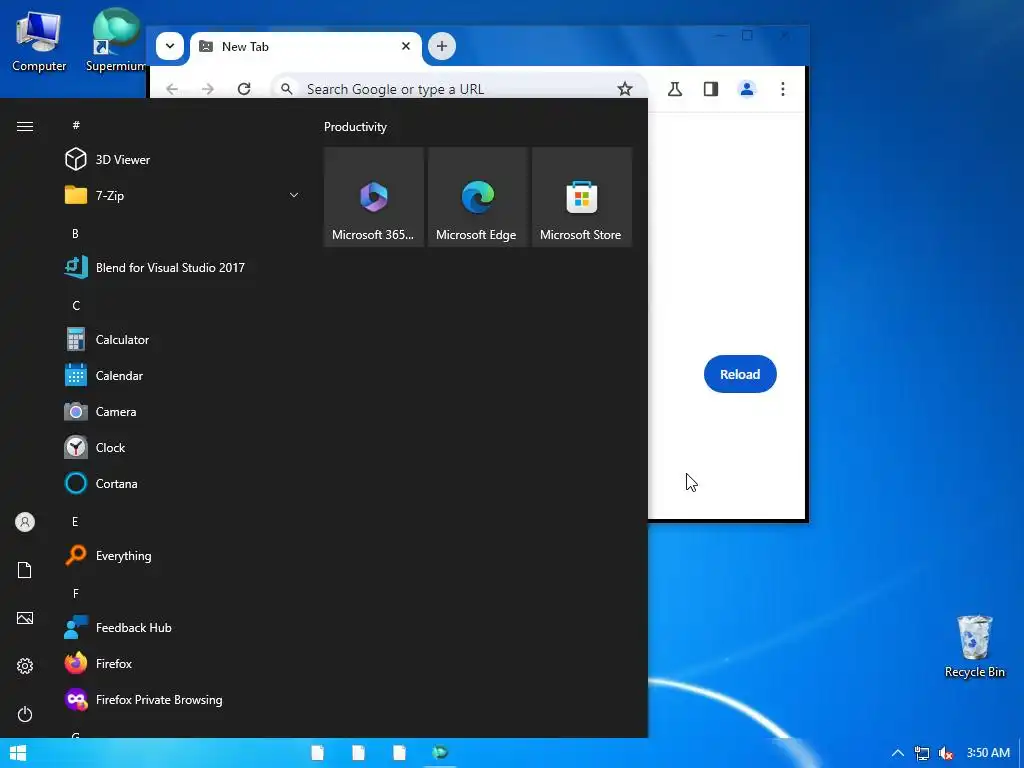Click the C letter group header
The height and width of the screenshot is (768, 1024).
pyautogui.click(x=76, y=305)
